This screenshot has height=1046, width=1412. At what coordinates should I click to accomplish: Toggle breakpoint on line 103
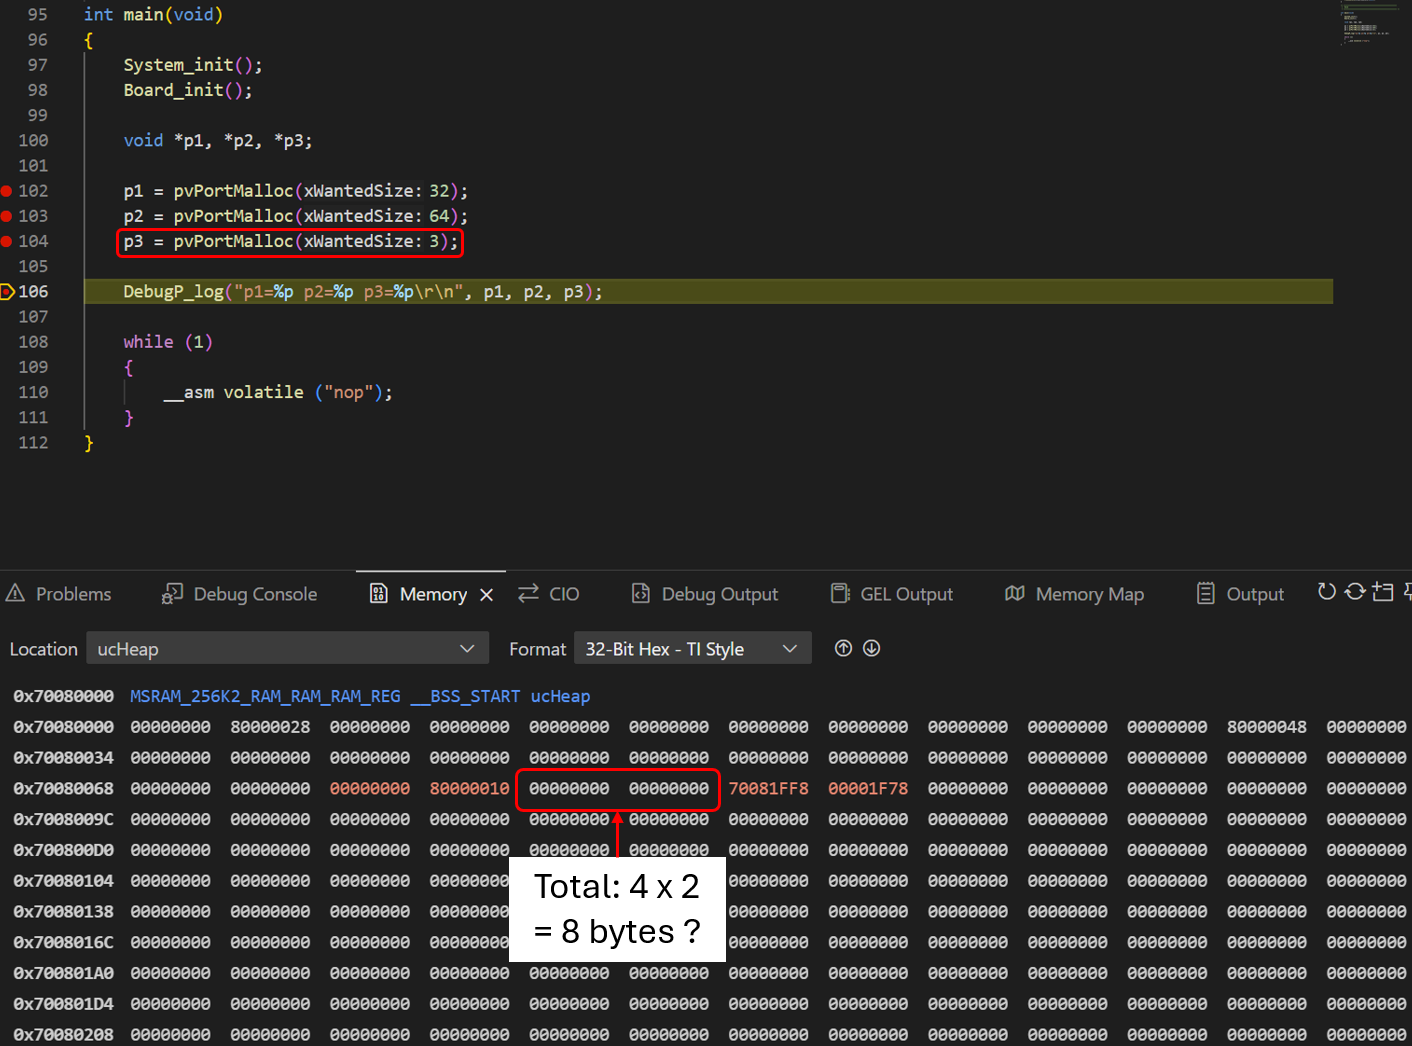[x=7, y=216]
